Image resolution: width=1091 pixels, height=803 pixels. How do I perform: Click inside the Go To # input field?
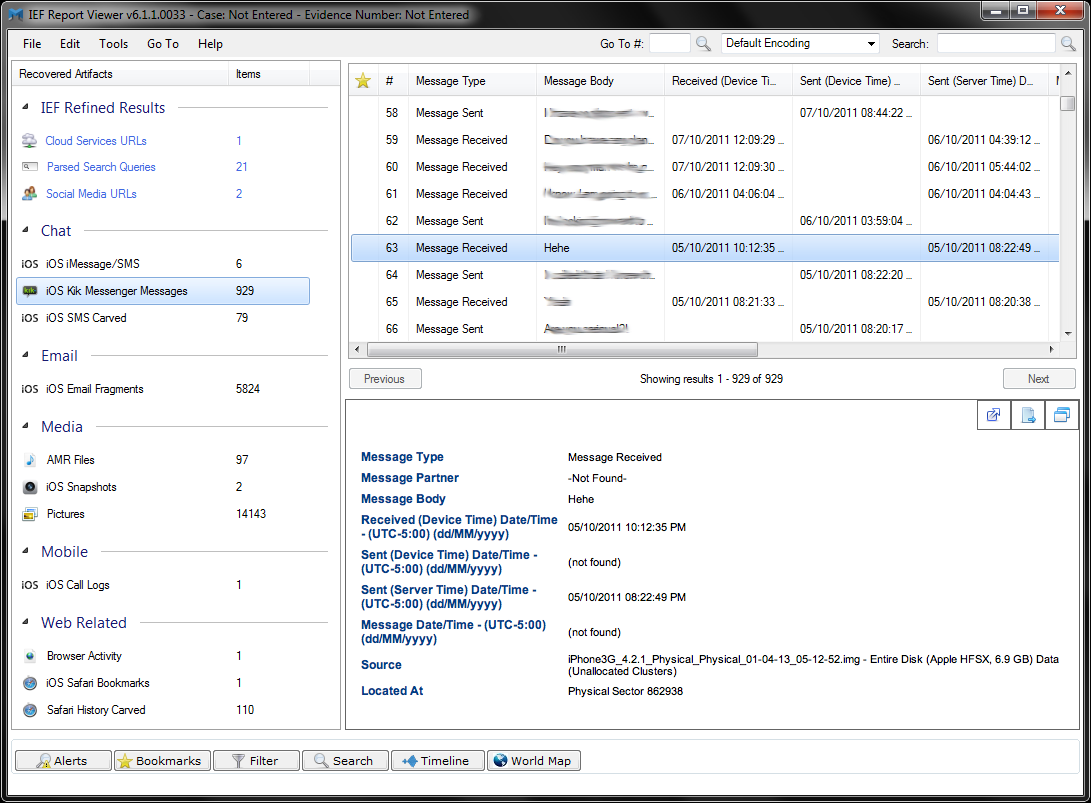[x=669, y=44]
